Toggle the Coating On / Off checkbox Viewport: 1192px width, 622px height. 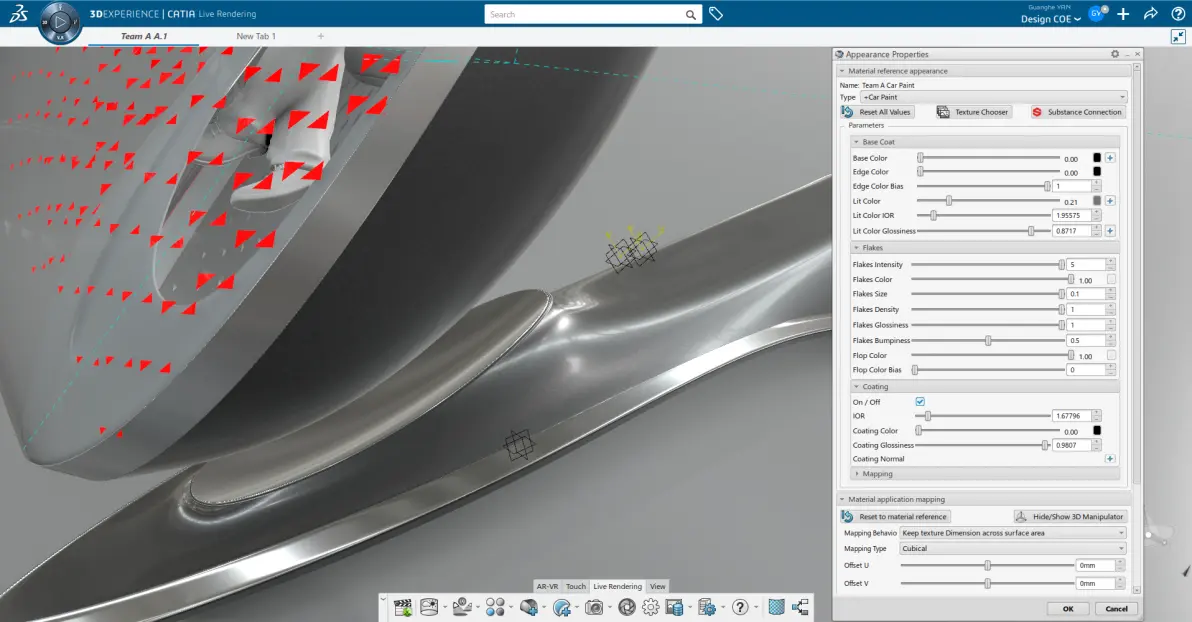pos(920,401)
